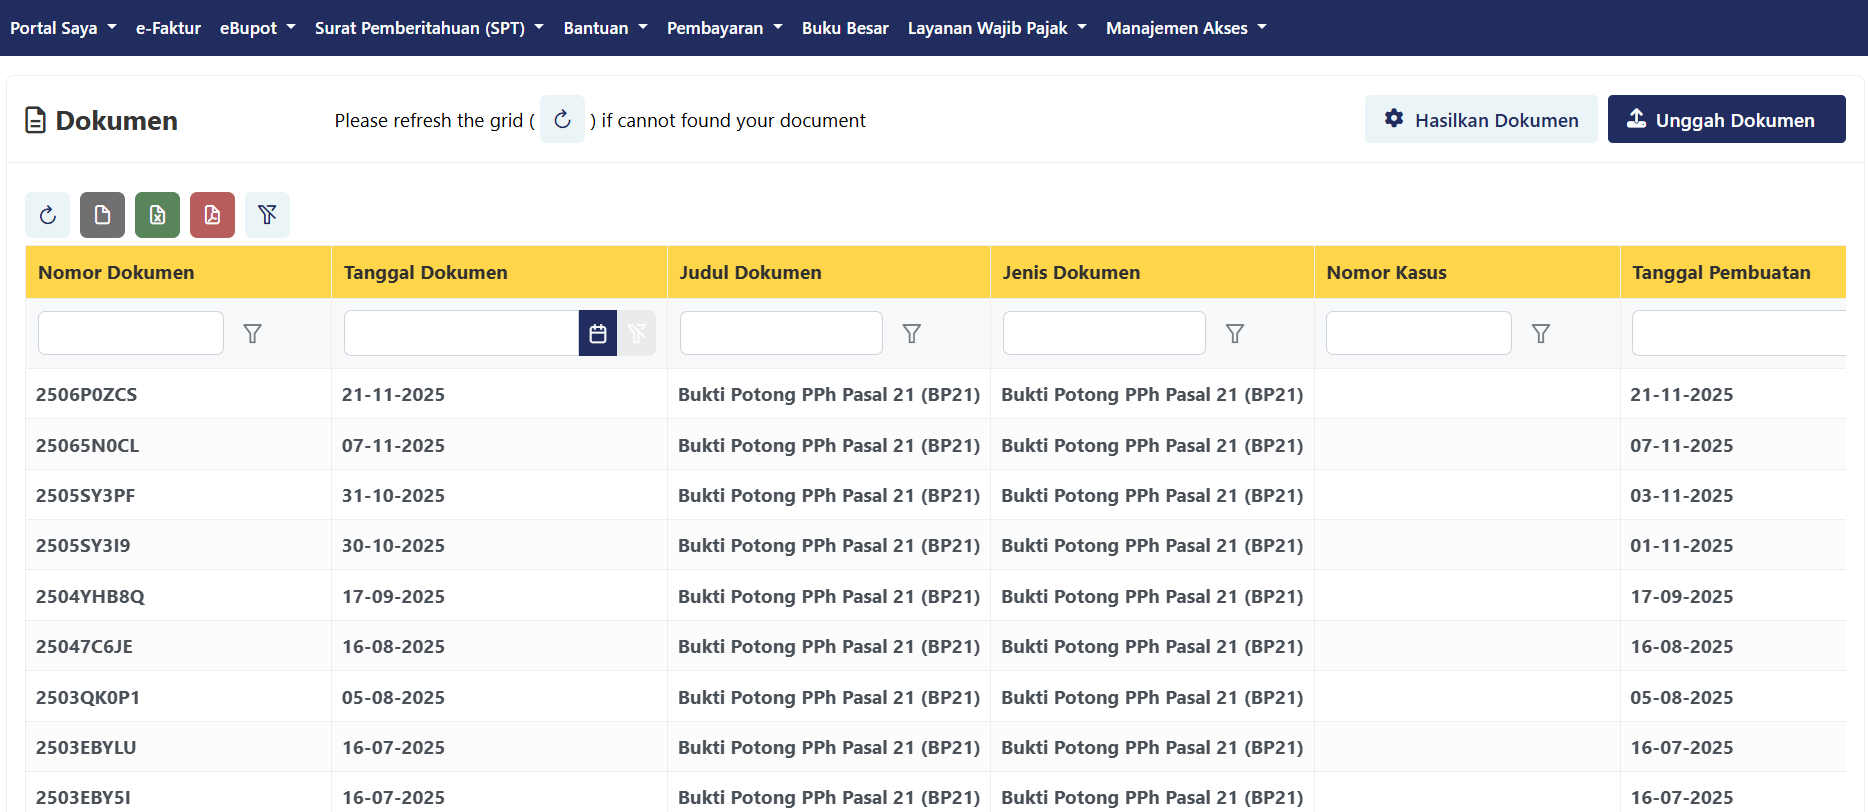Click the Nomor Dokumen filter funnel icon

coord(252,334)
